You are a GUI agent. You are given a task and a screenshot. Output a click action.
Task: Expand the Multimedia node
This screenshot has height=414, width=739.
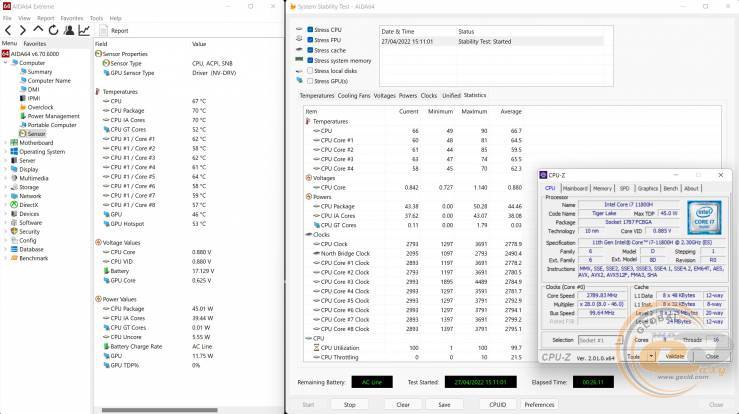(x=6, y=178)
